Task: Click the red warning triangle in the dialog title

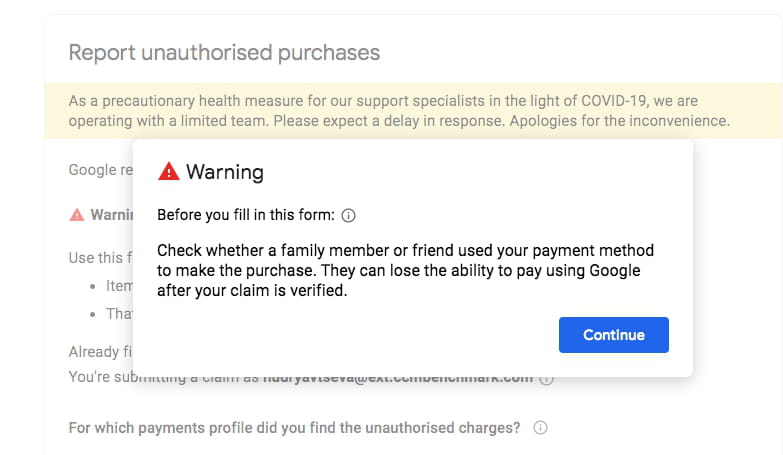Action: [x=169, y=172]
